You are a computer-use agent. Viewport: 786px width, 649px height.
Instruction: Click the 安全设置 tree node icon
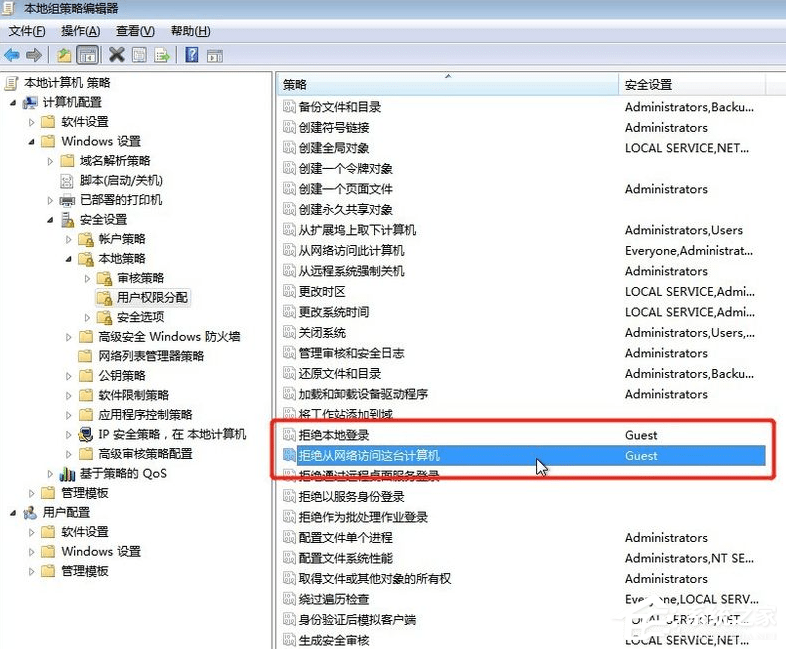tap(67, 220)
